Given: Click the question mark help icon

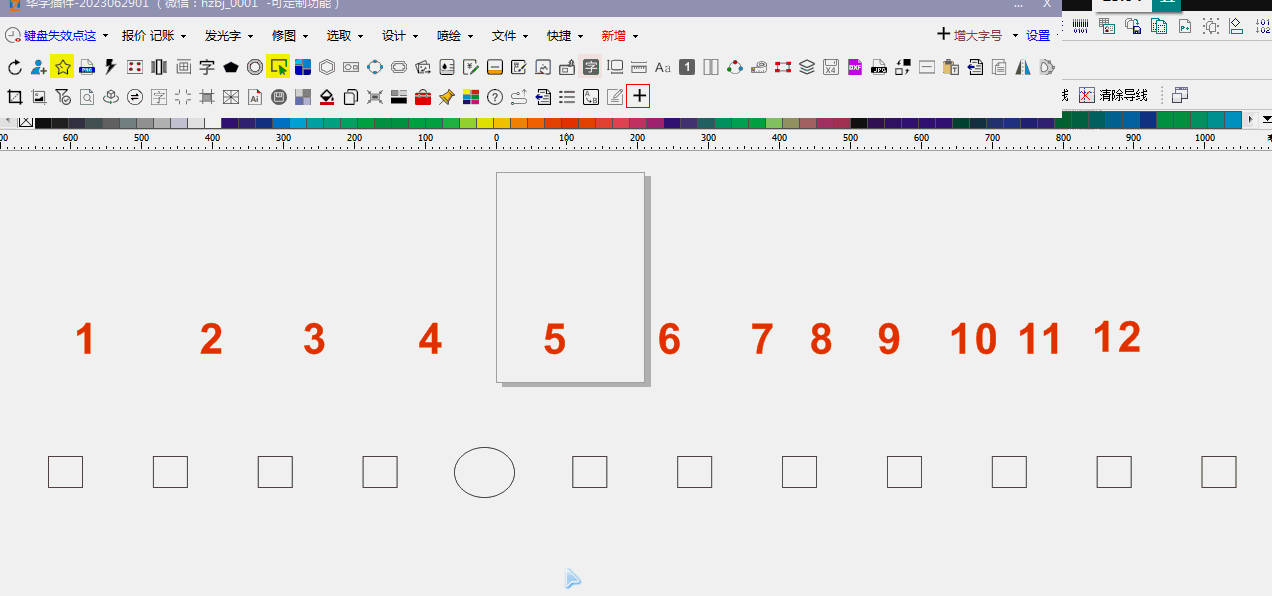Looking at the screenshot, I should tap(494, 97).
